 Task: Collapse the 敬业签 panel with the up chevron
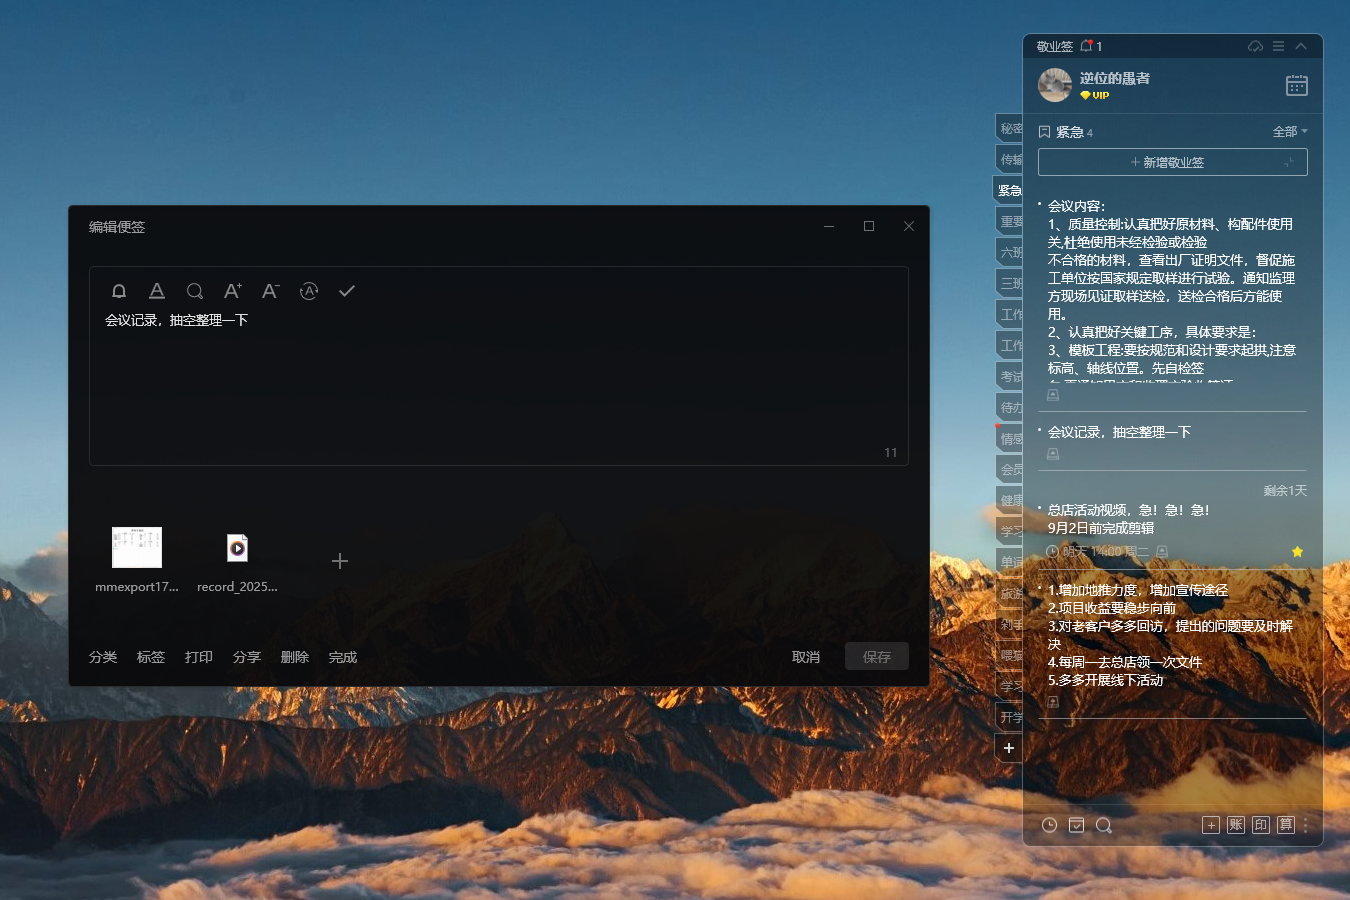tap(1301, 46)
